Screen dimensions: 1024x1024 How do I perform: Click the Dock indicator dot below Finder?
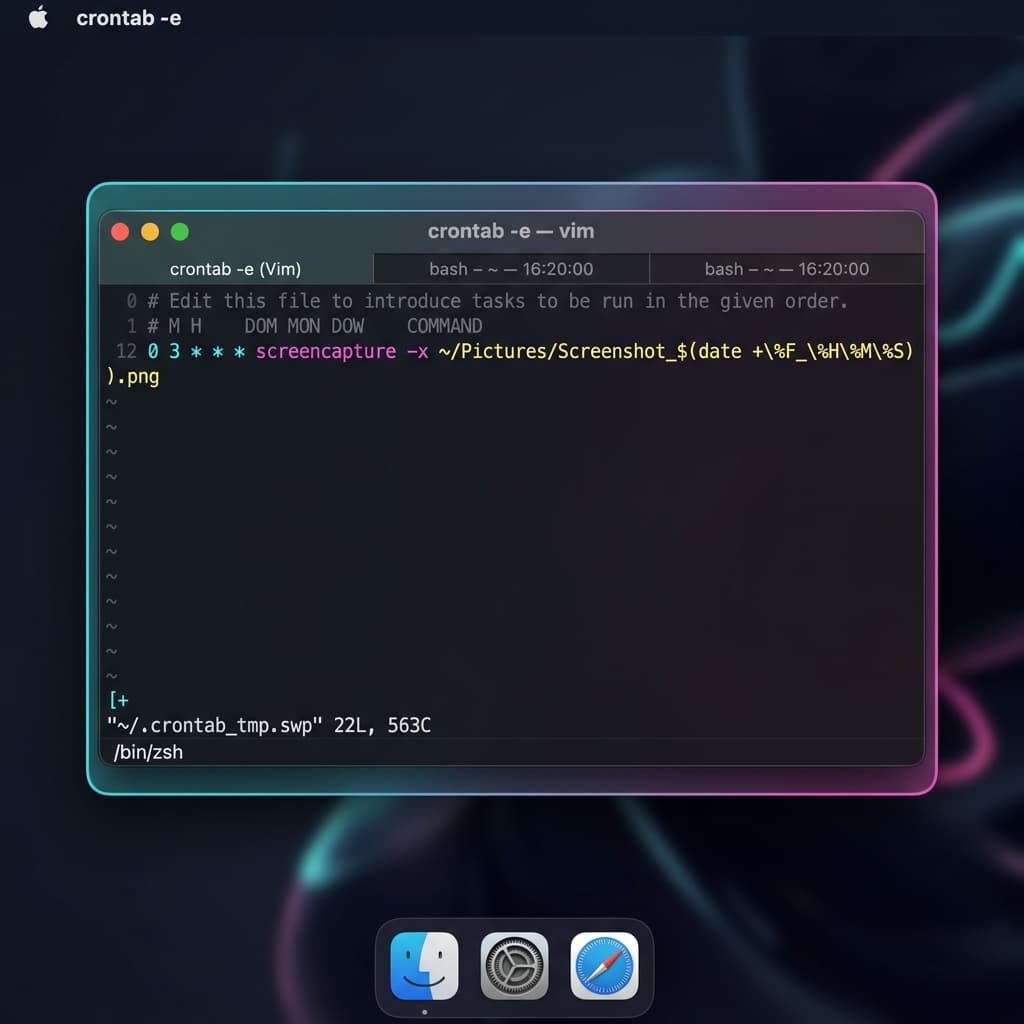point(422,1012)
